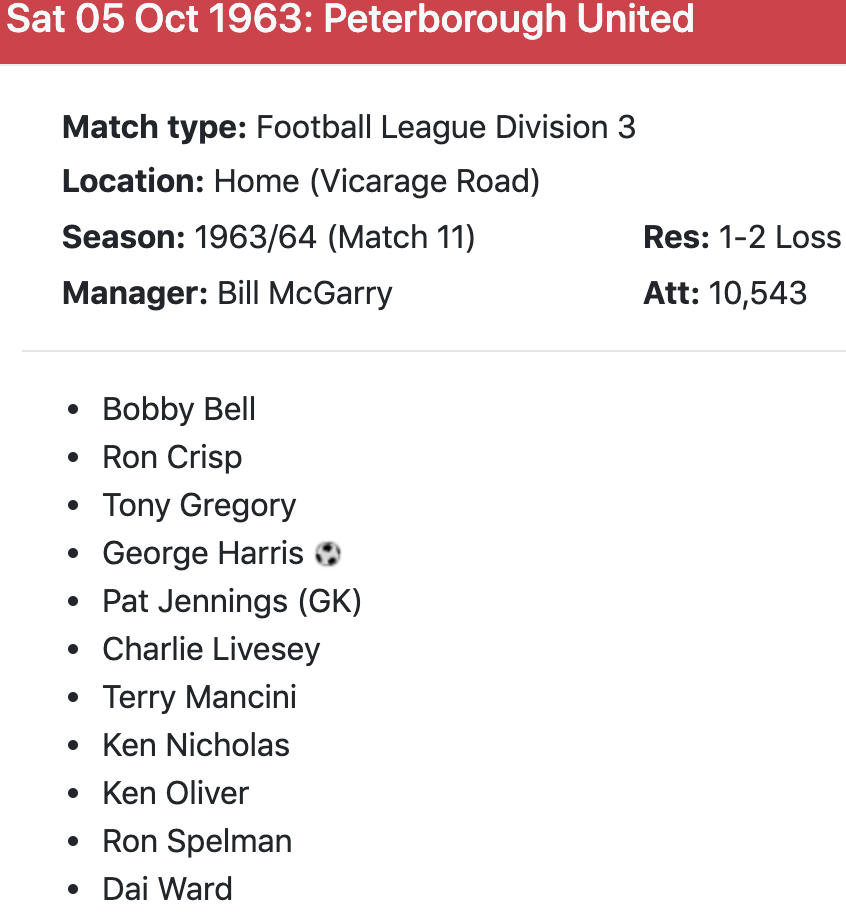Viewport: 846px width, 920px height.
Task: Click the red match title header
Action: pyautogui.click(x=423, y=30)
